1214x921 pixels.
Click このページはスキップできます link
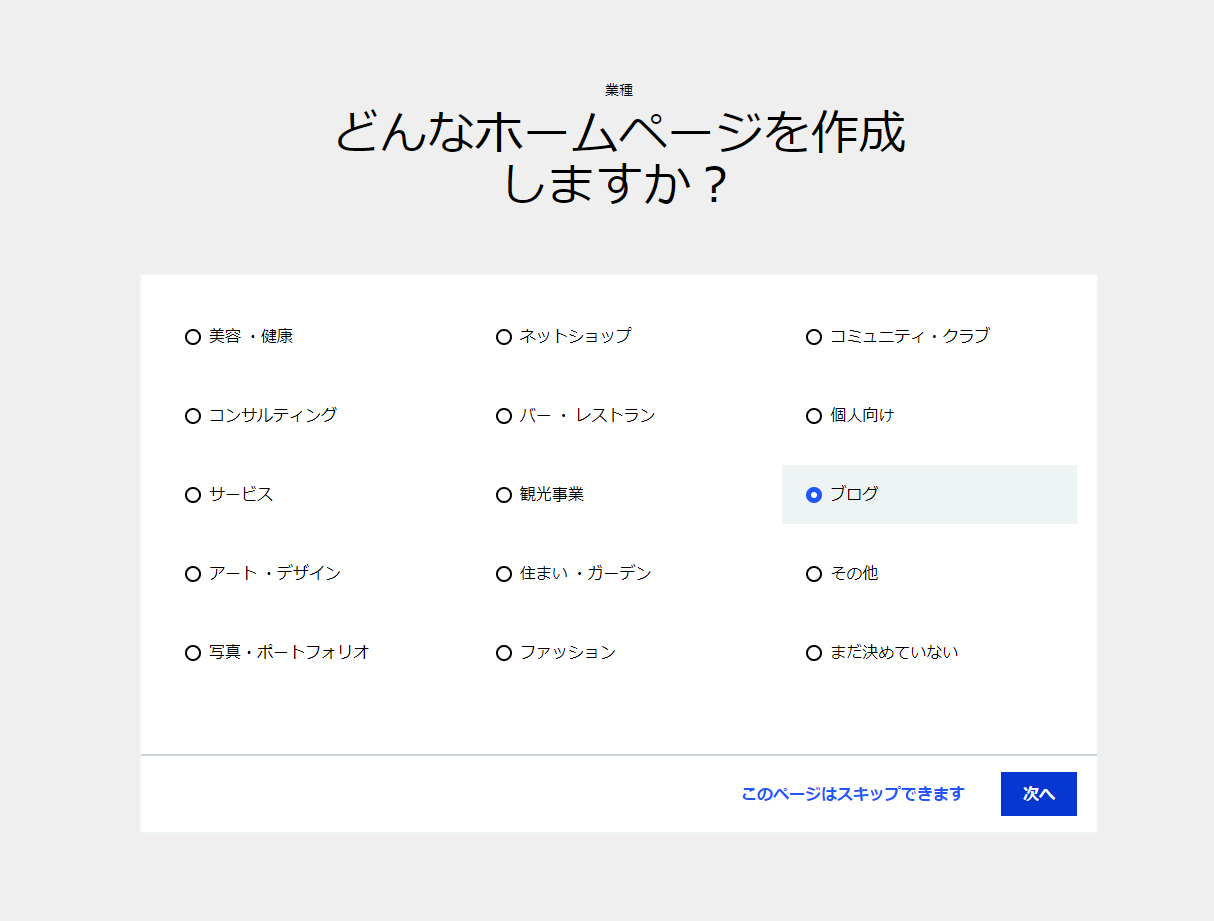coord(852,794)
